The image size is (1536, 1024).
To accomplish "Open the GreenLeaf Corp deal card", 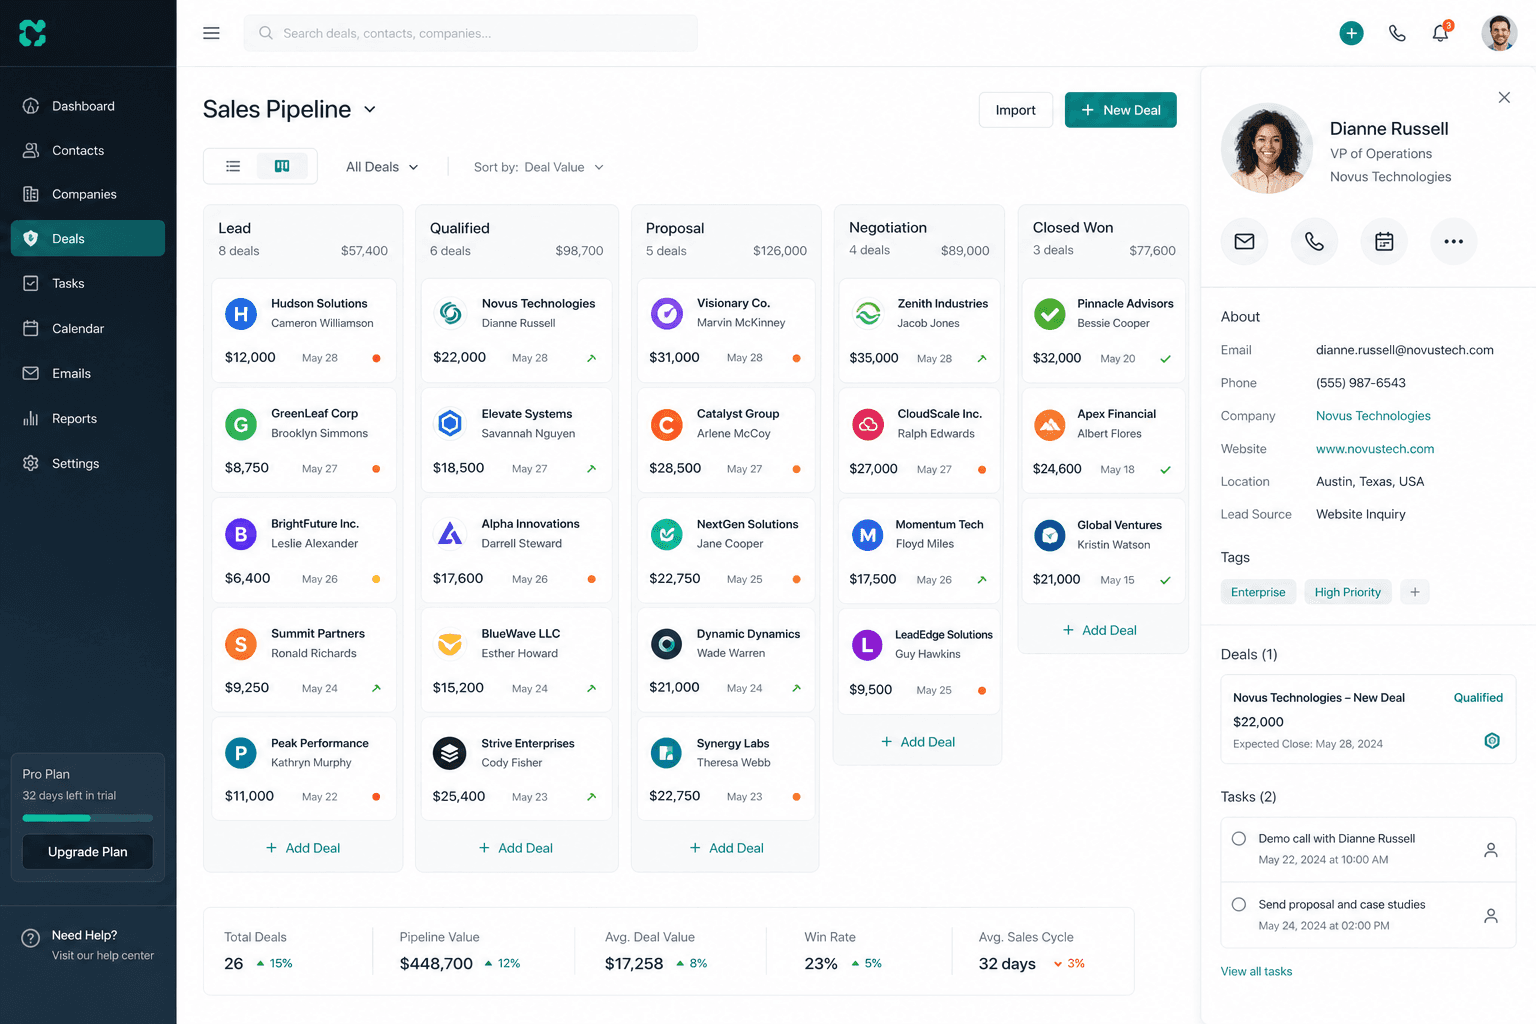I will (304, 441).
